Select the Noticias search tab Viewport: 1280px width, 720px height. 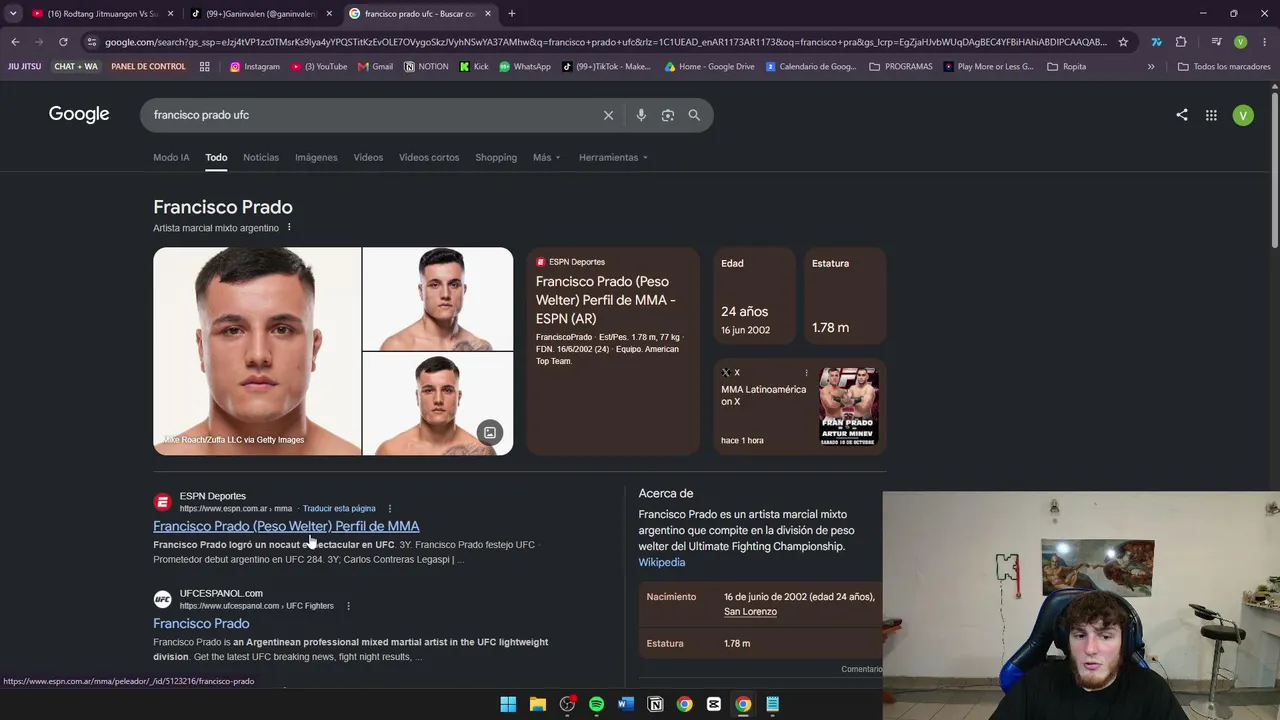261,158
